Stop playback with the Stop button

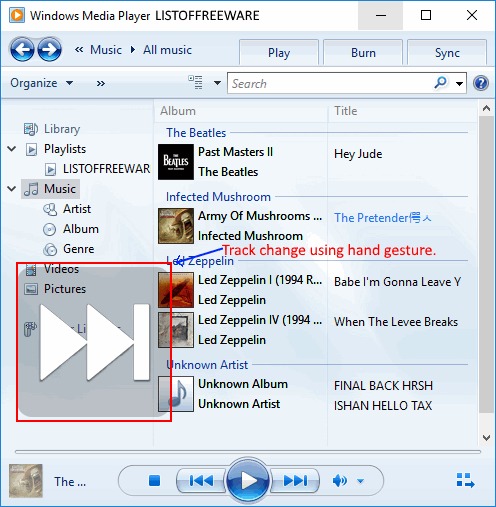click(x=154, y=481)
